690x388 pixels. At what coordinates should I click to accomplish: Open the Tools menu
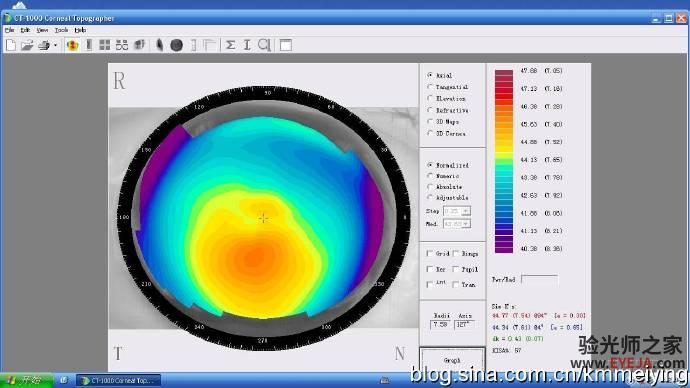61,30
